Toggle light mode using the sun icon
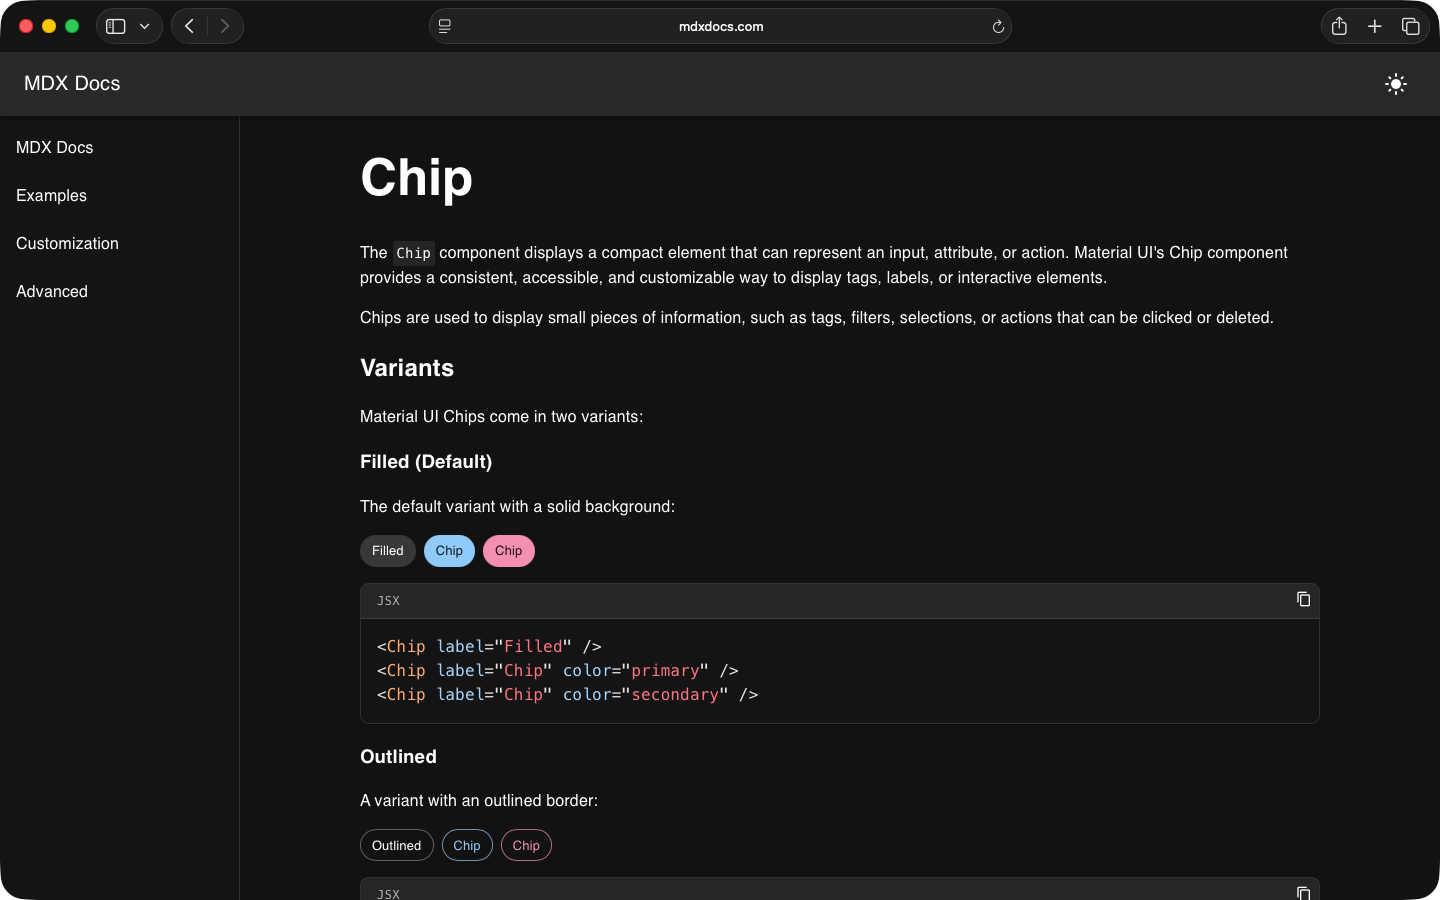Screen dimensions: 1440x900 [1395, 84]
